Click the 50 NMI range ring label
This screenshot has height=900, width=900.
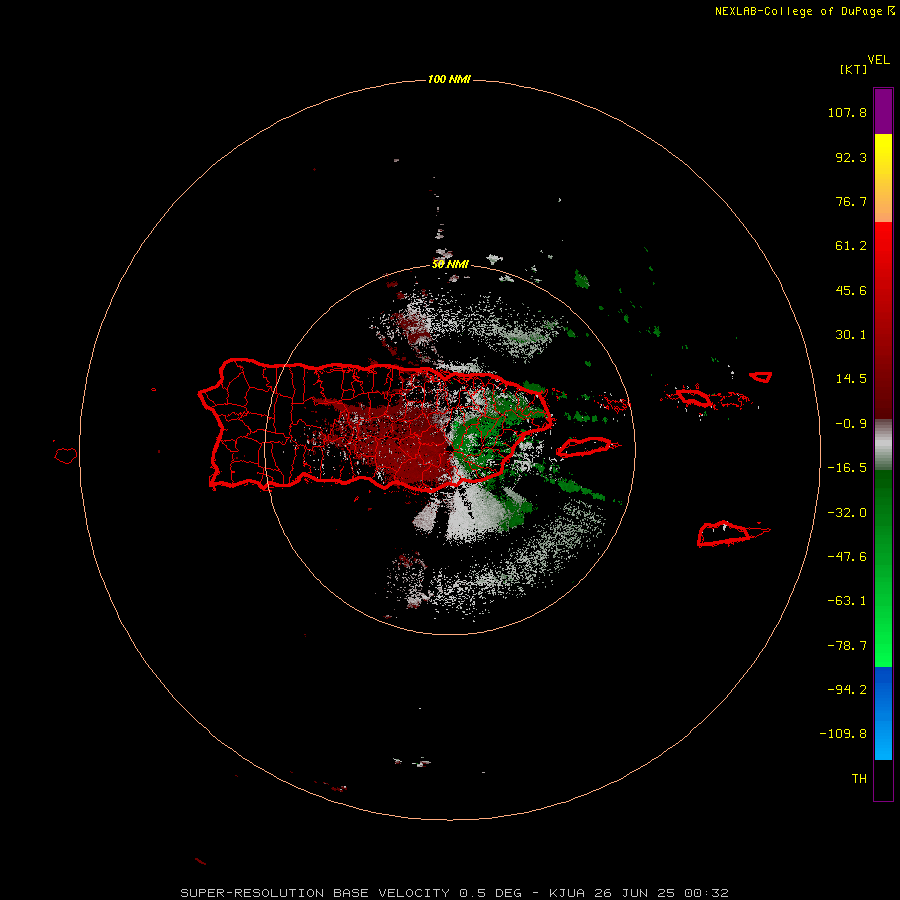coord(450,264)
